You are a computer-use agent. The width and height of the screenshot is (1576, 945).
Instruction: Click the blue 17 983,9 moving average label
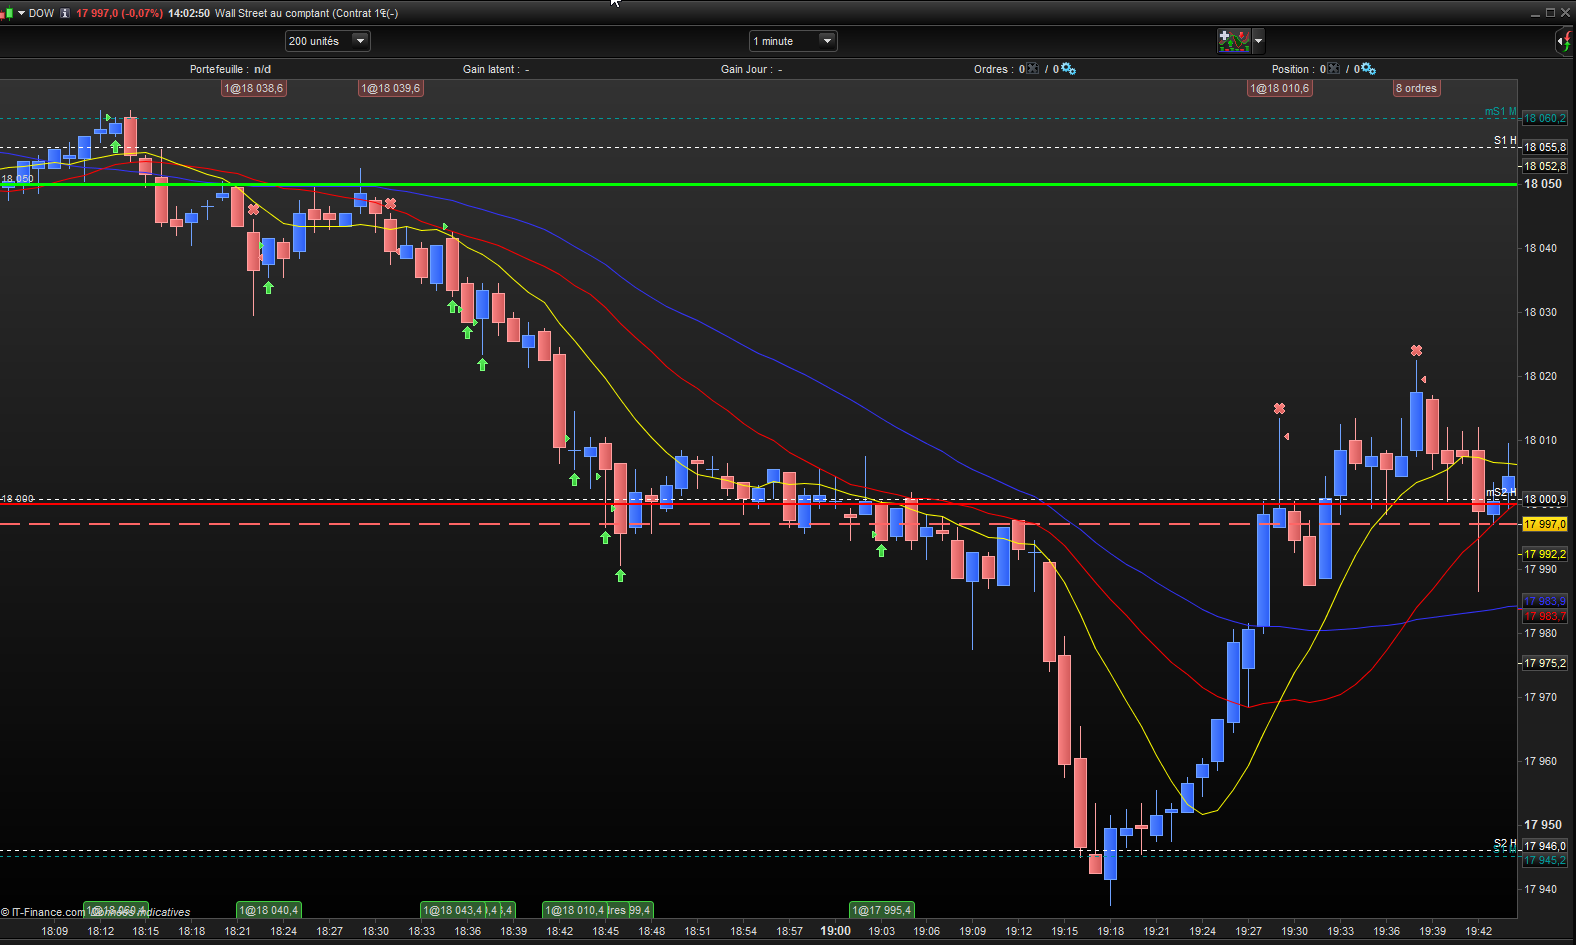pos(1545,601)
